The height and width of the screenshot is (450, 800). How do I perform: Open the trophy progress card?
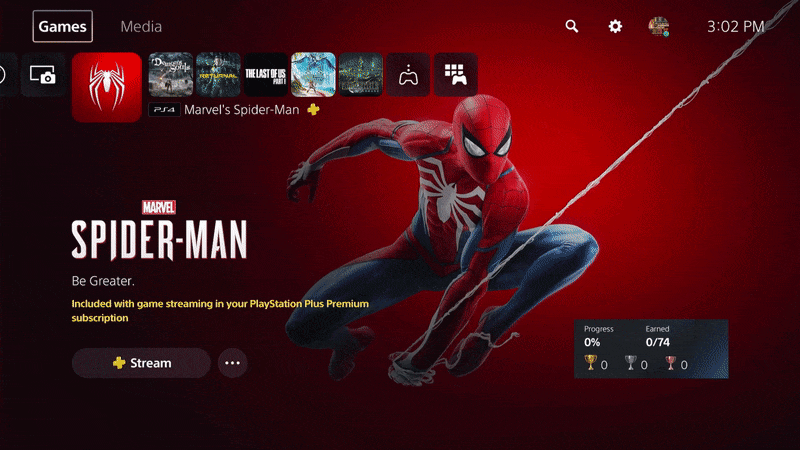click(651, 349)
